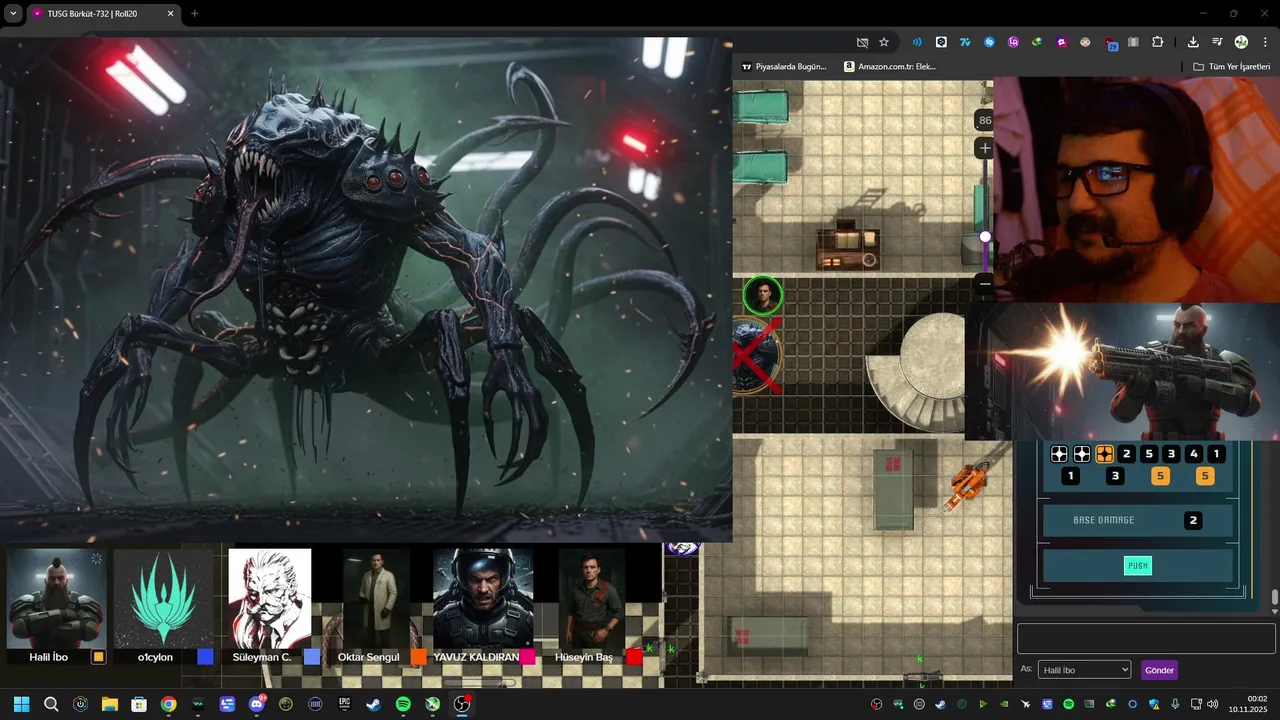Viewport: 1280px width, 720px height.
Task: Open Chrome three-dot menu
Action: tap(1265, 42)
